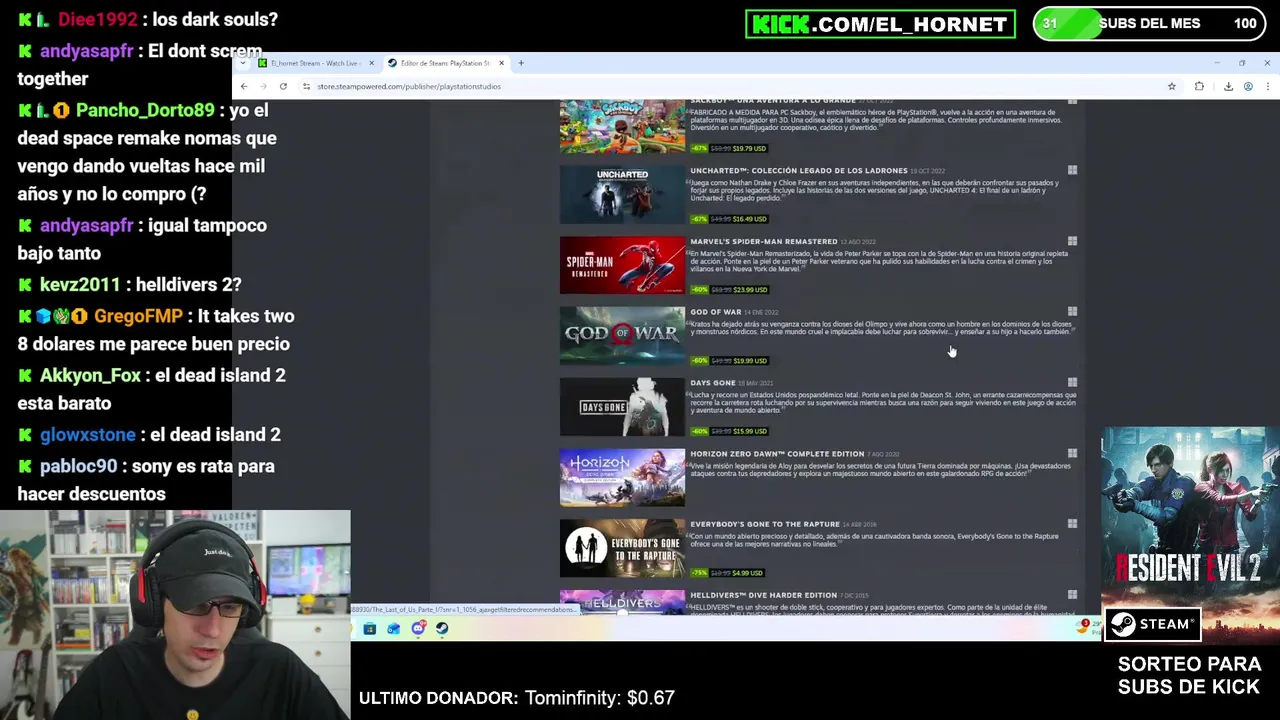Screen dimensions: 1280x720
Task: Click chat user kevz2011 name
Action: point(80,285)
